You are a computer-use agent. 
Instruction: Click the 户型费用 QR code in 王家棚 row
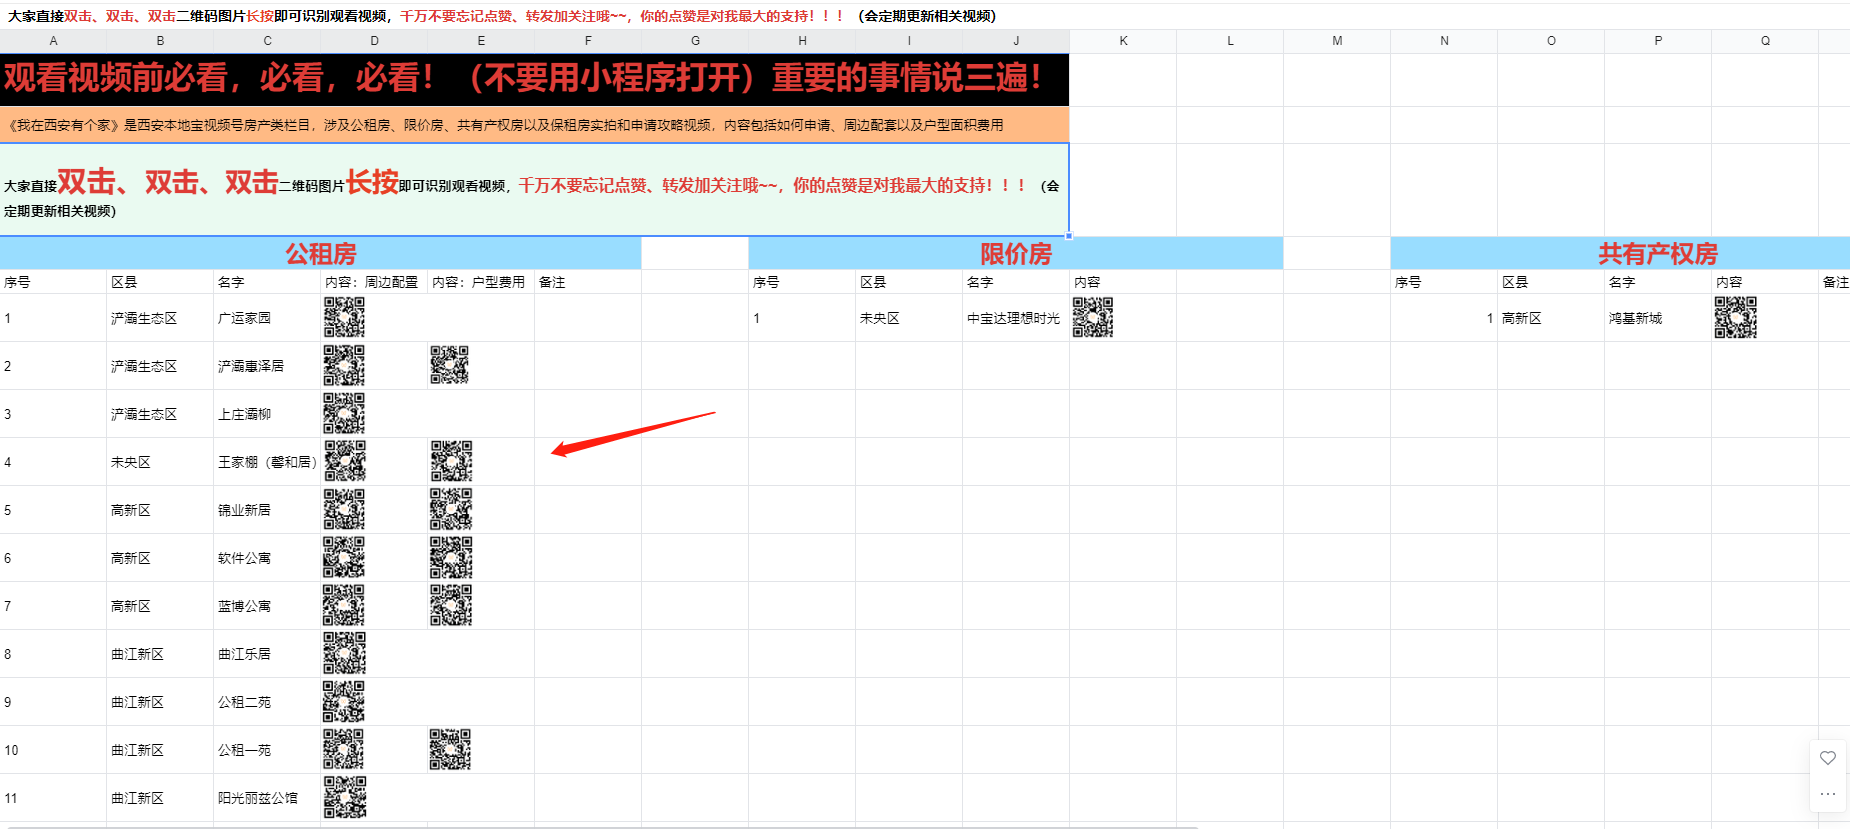pyautogui.click(x=451, y=461)
